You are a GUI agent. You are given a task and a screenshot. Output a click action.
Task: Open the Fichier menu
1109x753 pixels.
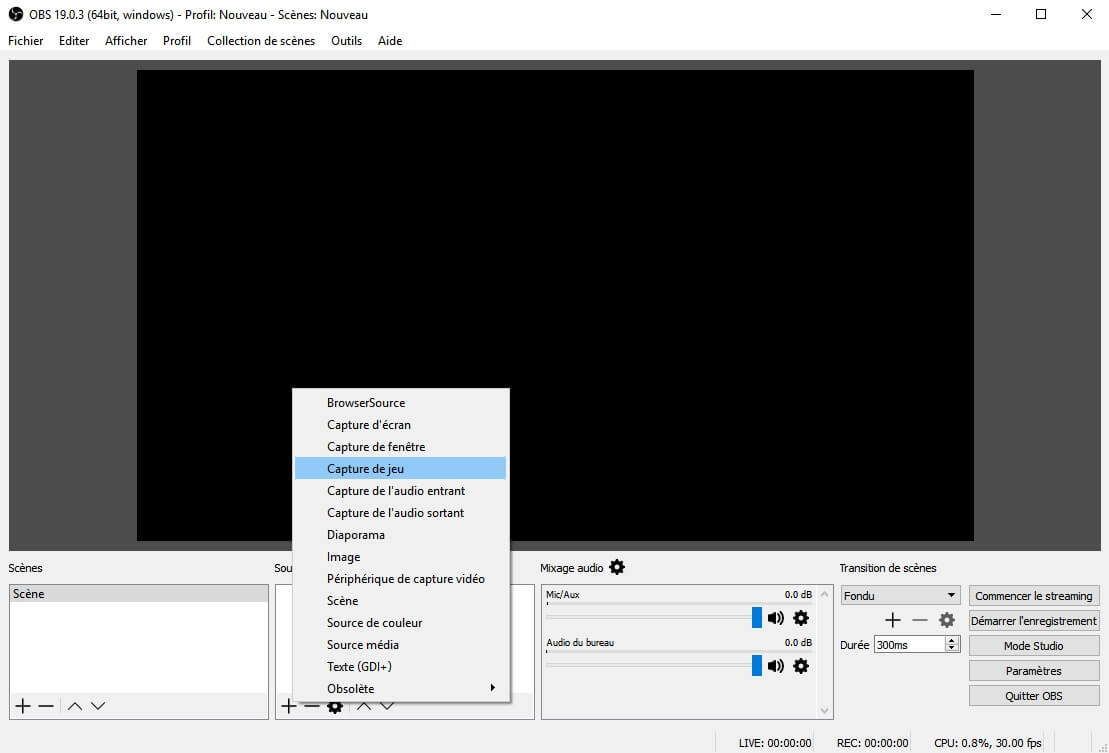[25, 41]
